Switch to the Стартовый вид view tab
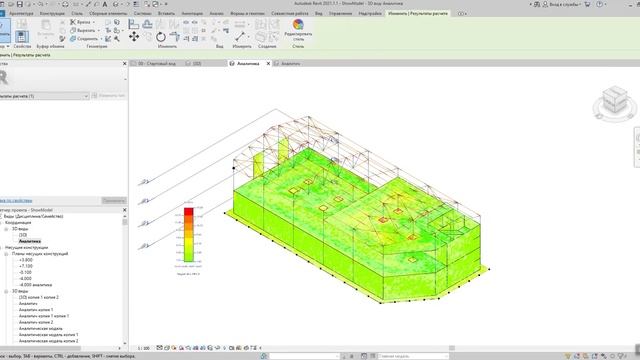This screenshot has width=640, height=360. coord(157,64)
